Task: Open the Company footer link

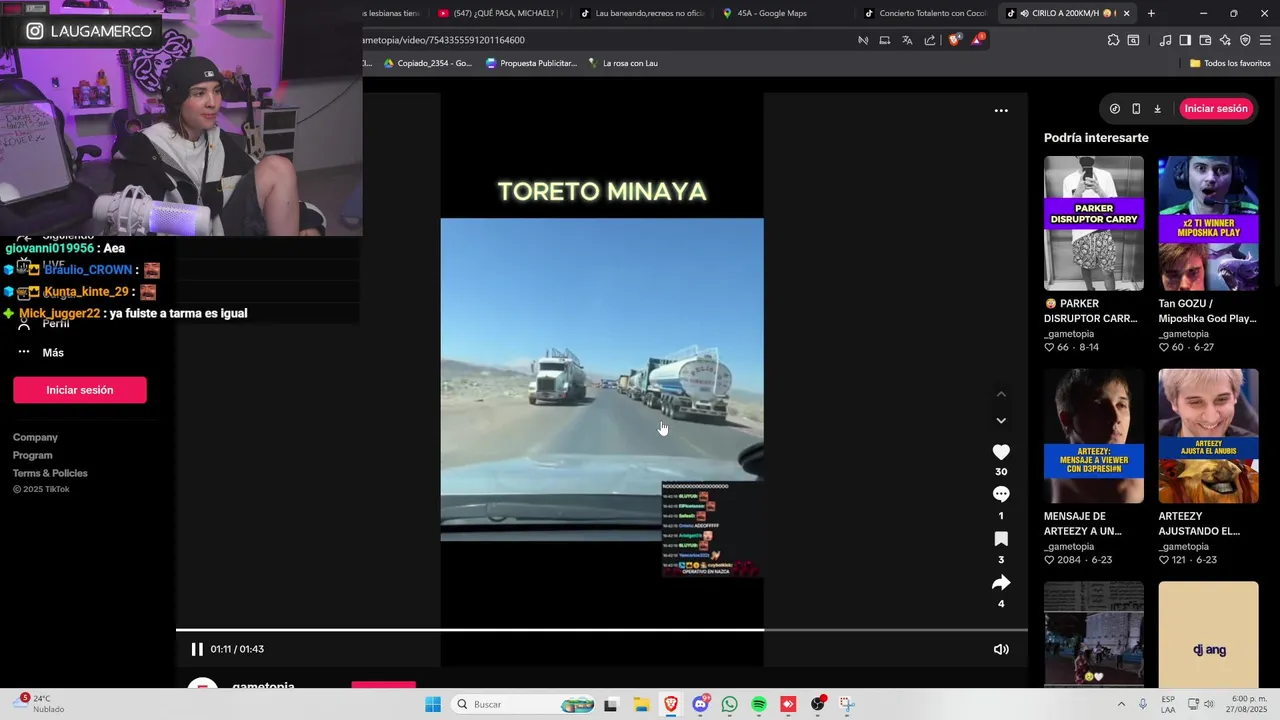Action: point(35,437)
